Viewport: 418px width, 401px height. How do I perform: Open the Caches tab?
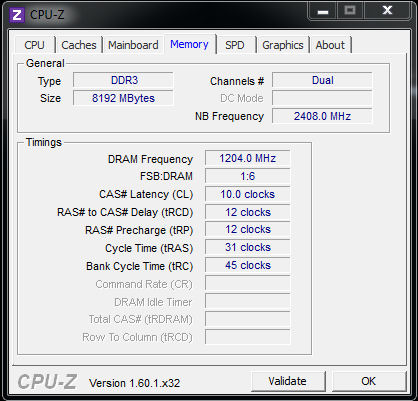(79, 45)
